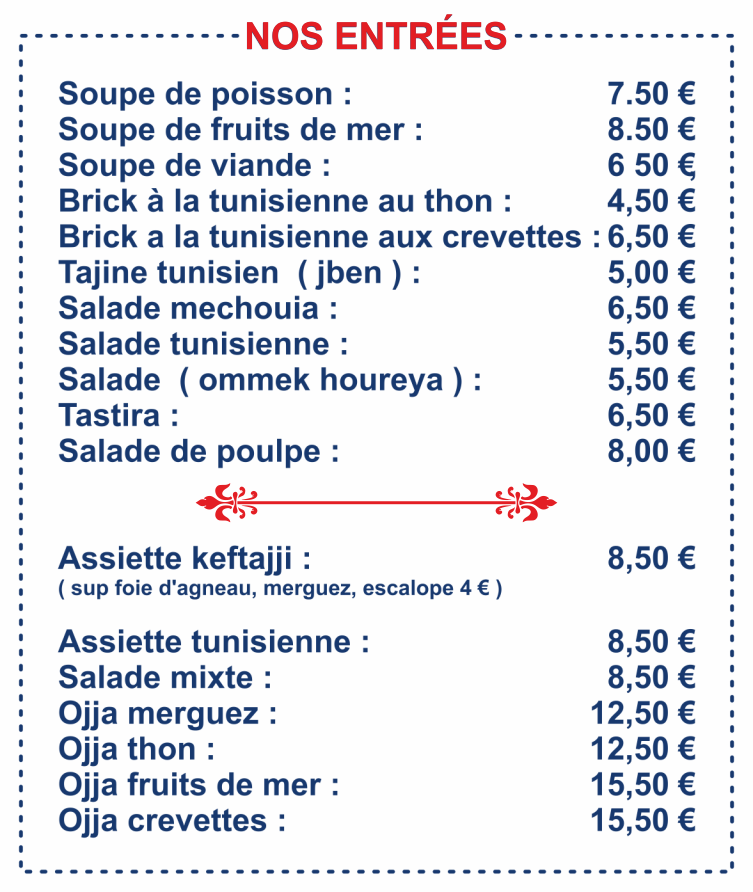Select Soupe de viande entry
The width and height of the screenshot is (753, 892).
tap(376, 166)
